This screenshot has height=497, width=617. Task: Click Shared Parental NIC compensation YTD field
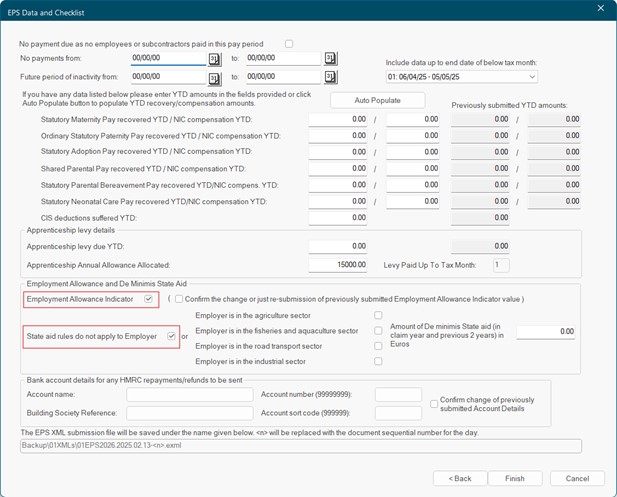pyautogui.click(x=412, y=168)
